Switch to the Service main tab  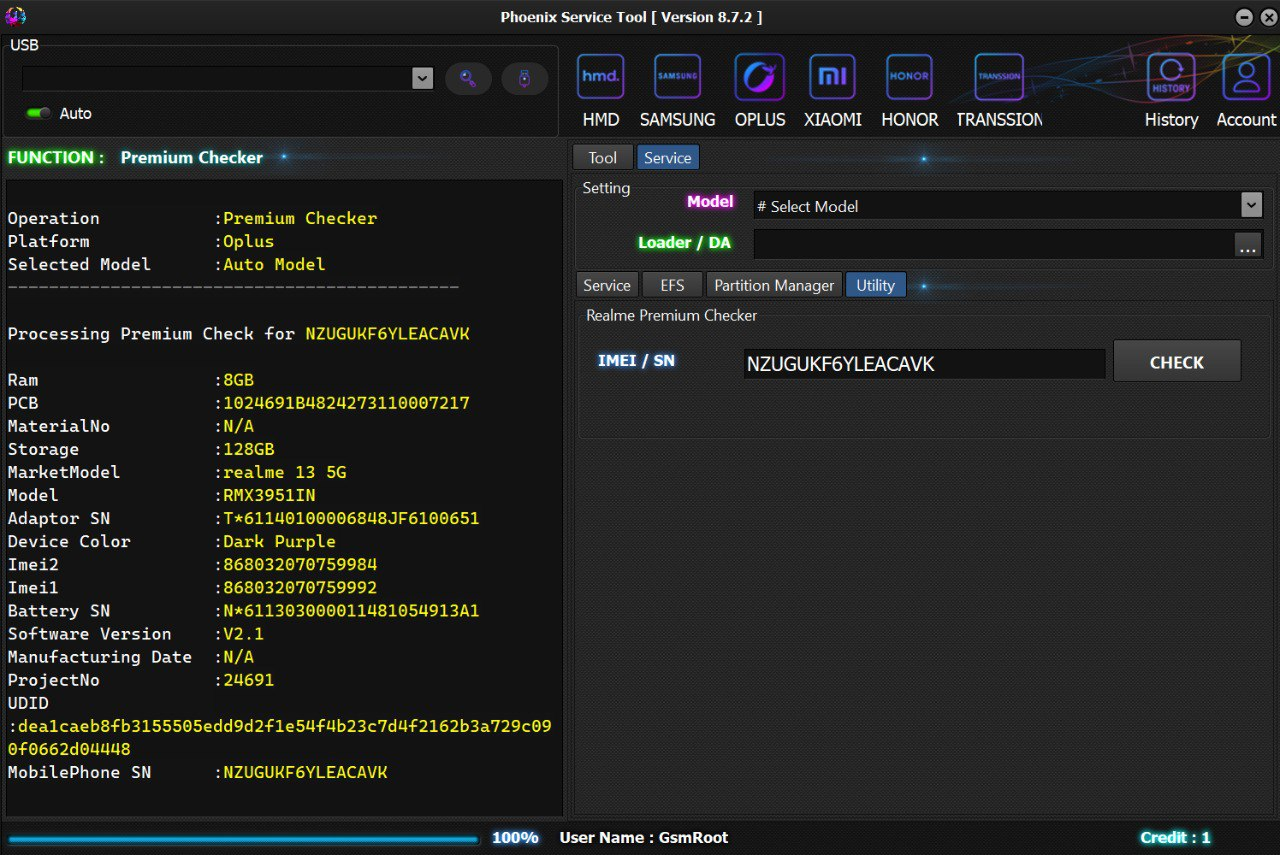[667, 157]
